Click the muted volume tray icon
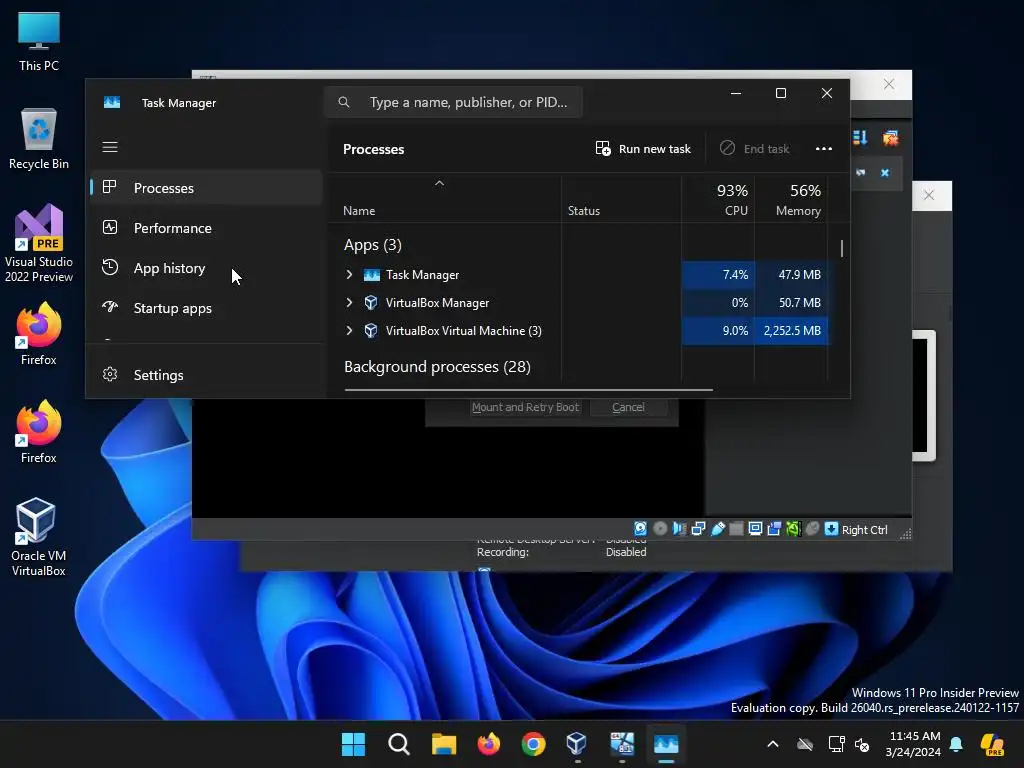 pos(862,744)
